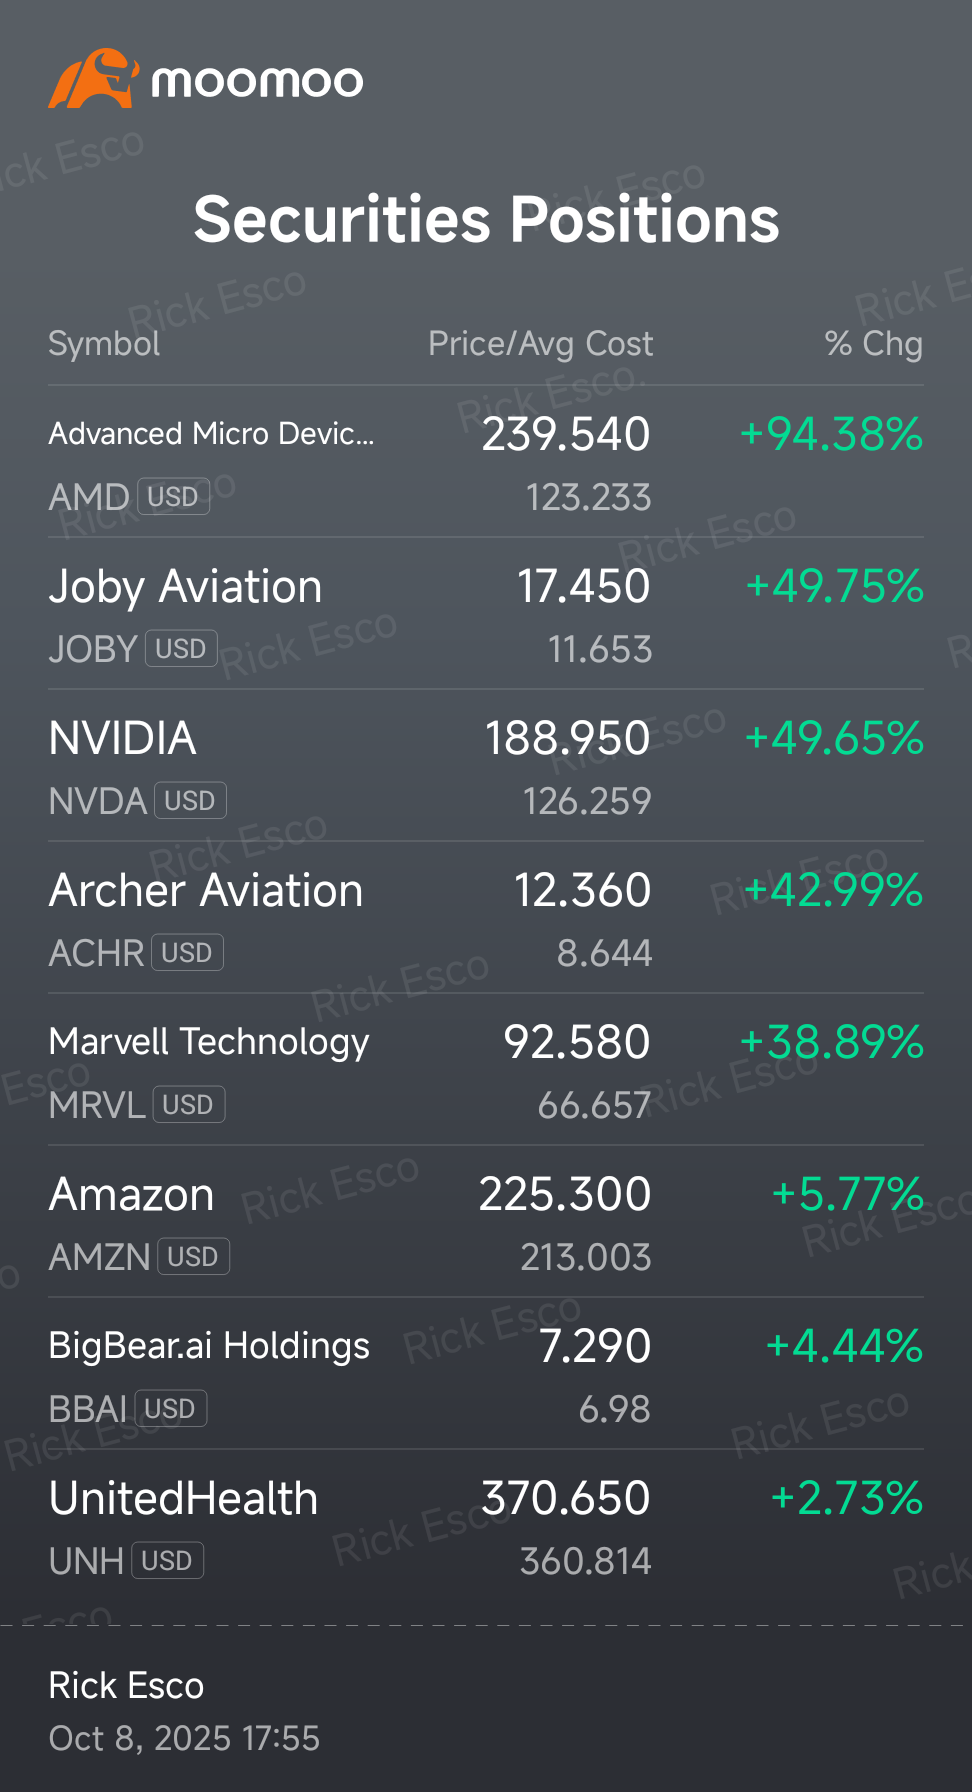
Task: Click the % Chg column header
Action: point(873,344)
